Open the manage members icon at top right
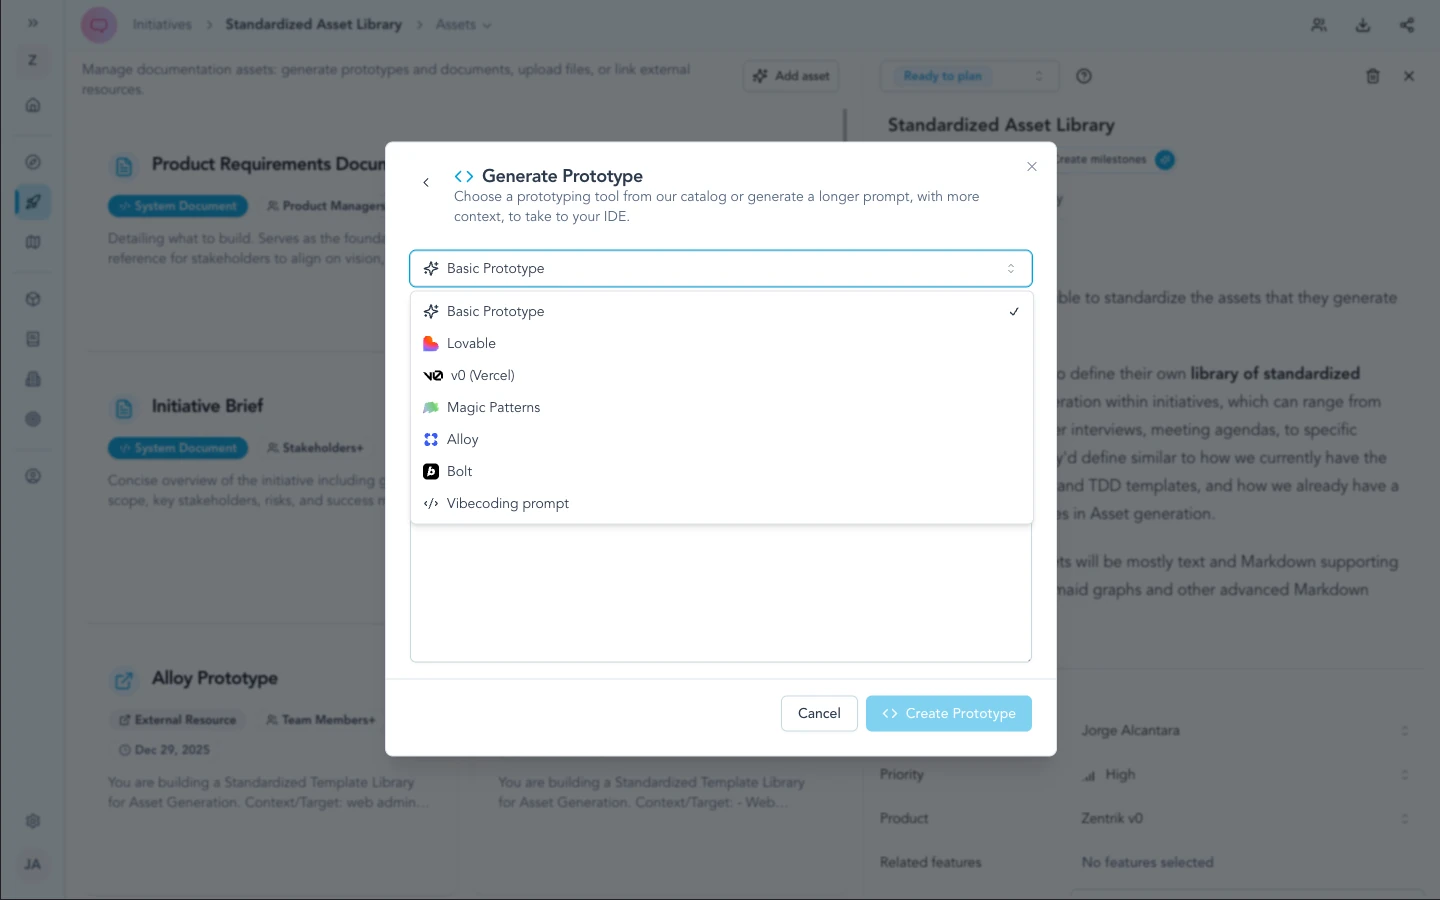 (1318, 25)
